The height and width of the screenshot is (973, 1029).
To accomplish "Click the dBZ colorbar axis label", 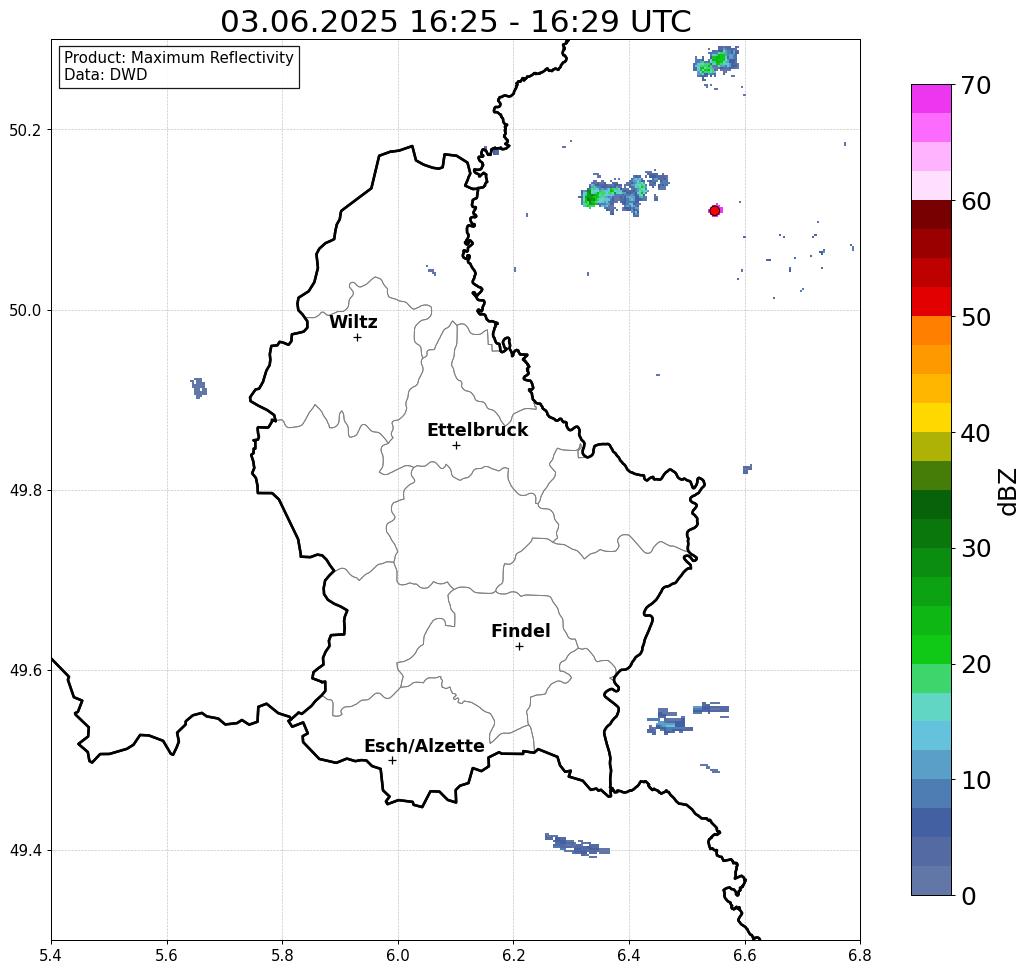I will click(1008, 491).
